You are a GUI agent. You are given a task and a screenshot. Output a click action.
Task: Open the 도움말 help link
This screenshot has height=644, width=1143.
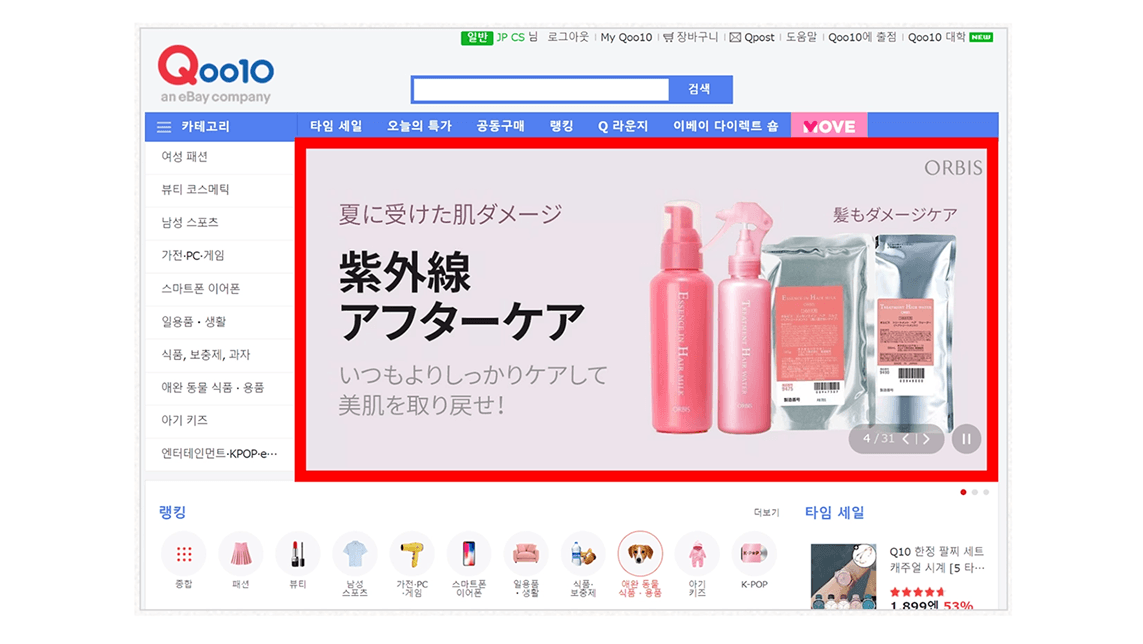(800, 37)
